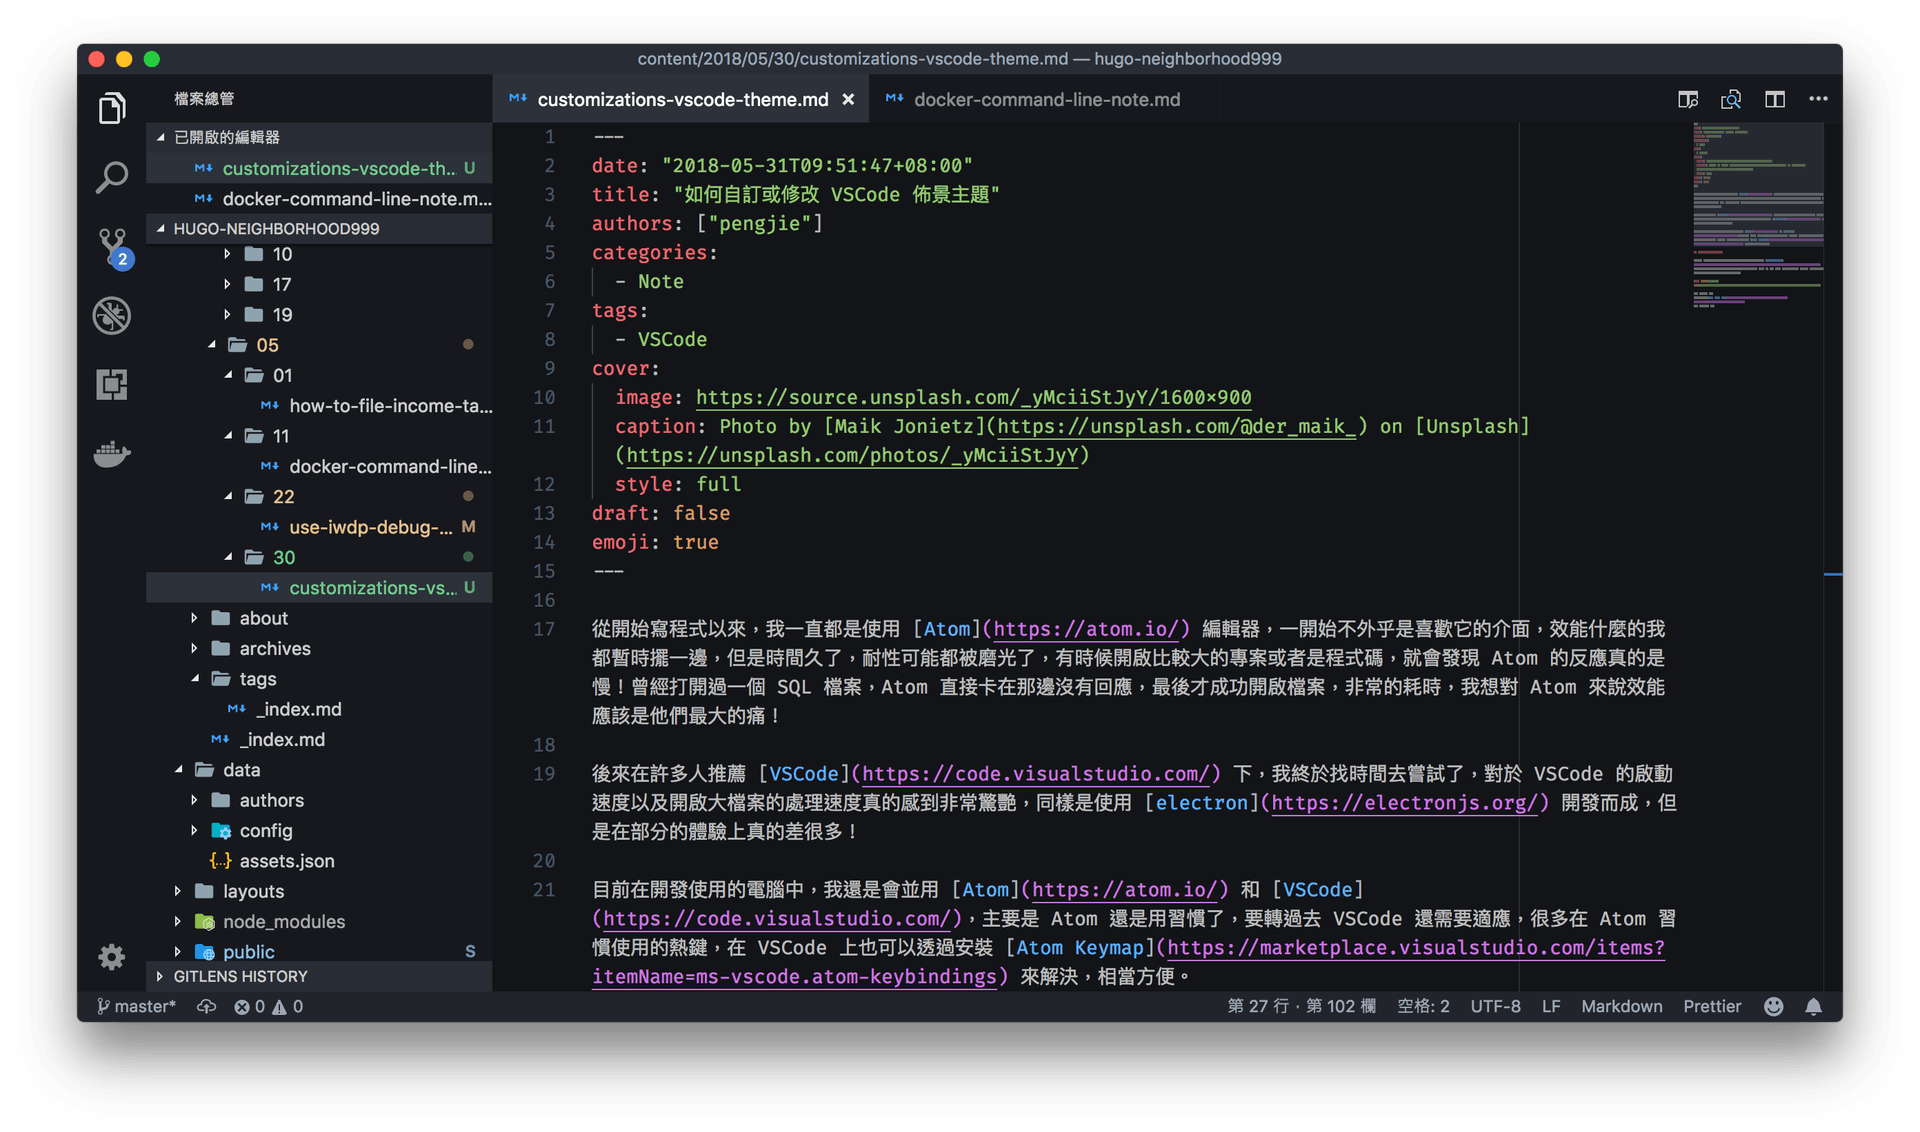This screenshot has width=1920, height=1132.
Task: Select the customizations-vscode-theme.md tab
Action: coord(683,99)
